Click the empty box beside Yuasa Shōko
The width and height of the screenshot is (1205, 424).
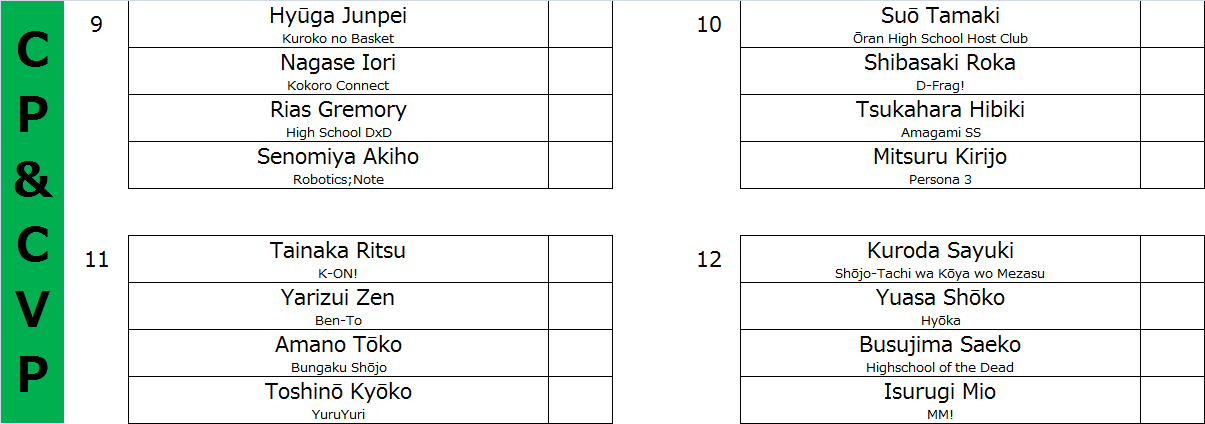click(x=1172, y=306)
